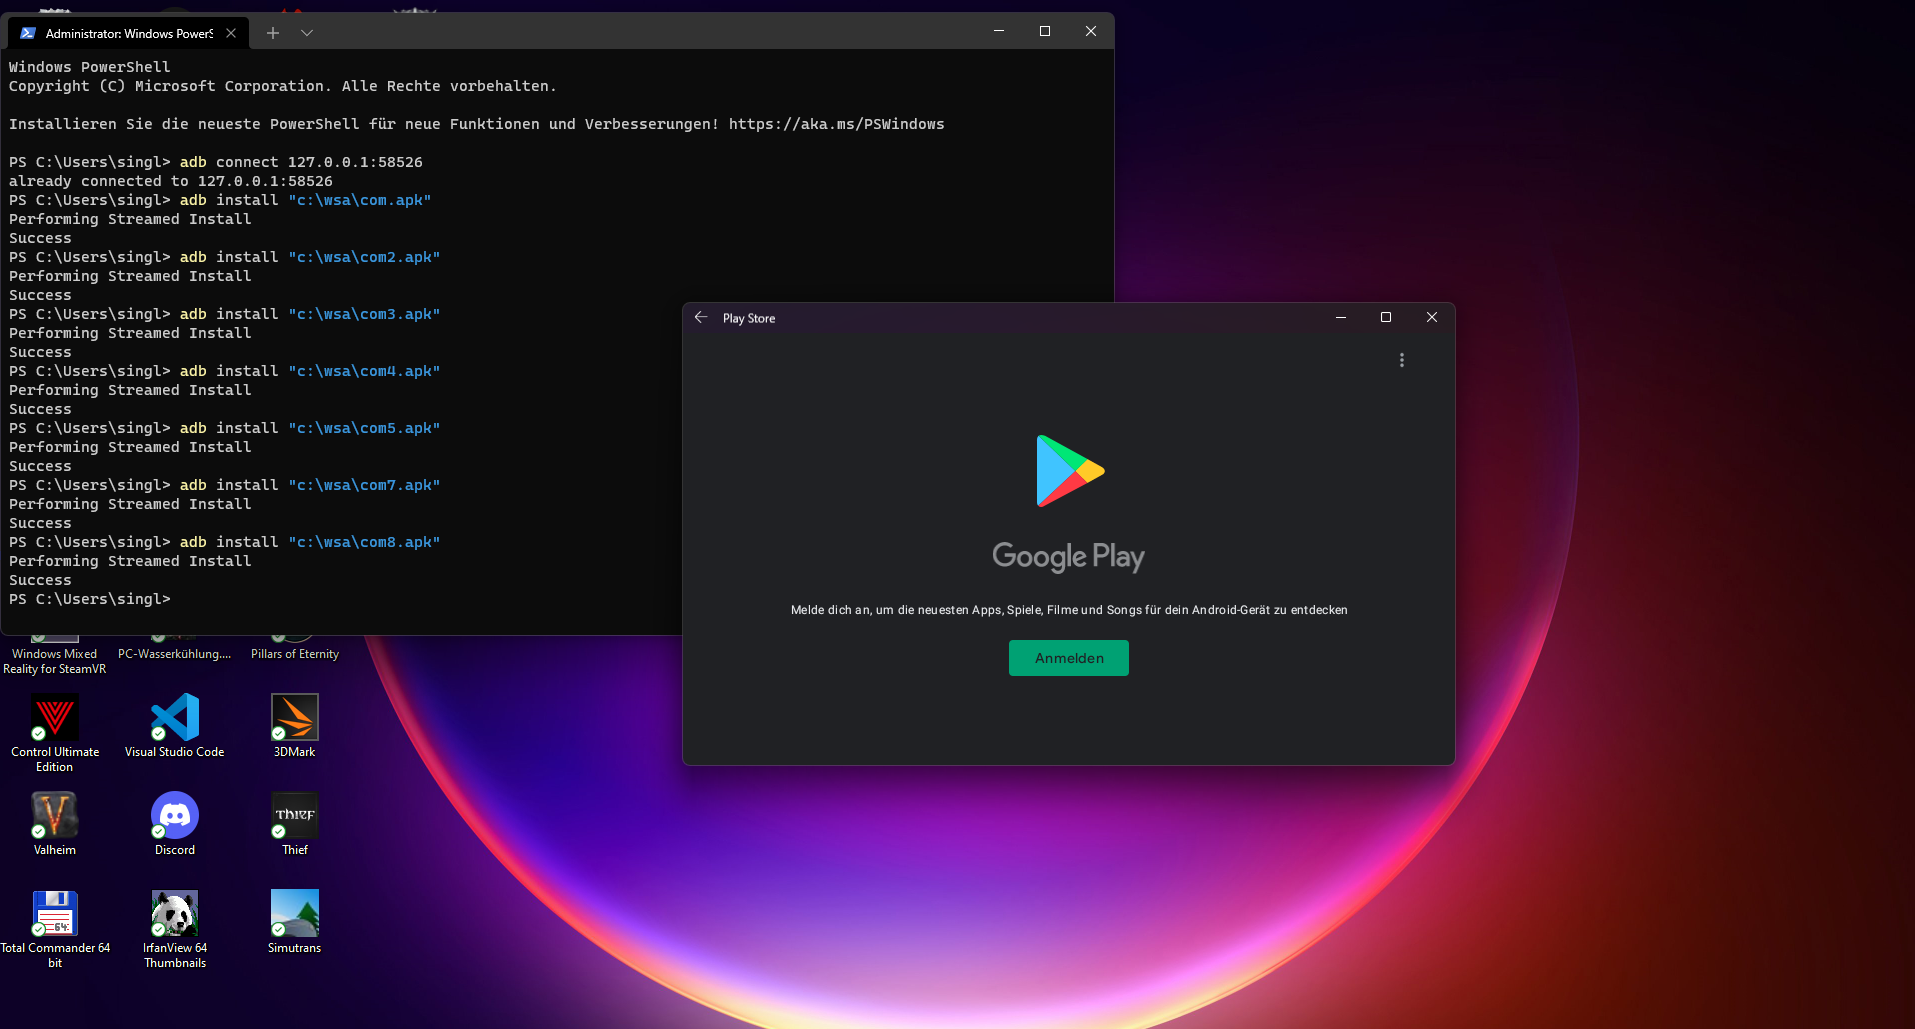
Task: Click the Play Store title text
Action: click(x=749, y=318)
